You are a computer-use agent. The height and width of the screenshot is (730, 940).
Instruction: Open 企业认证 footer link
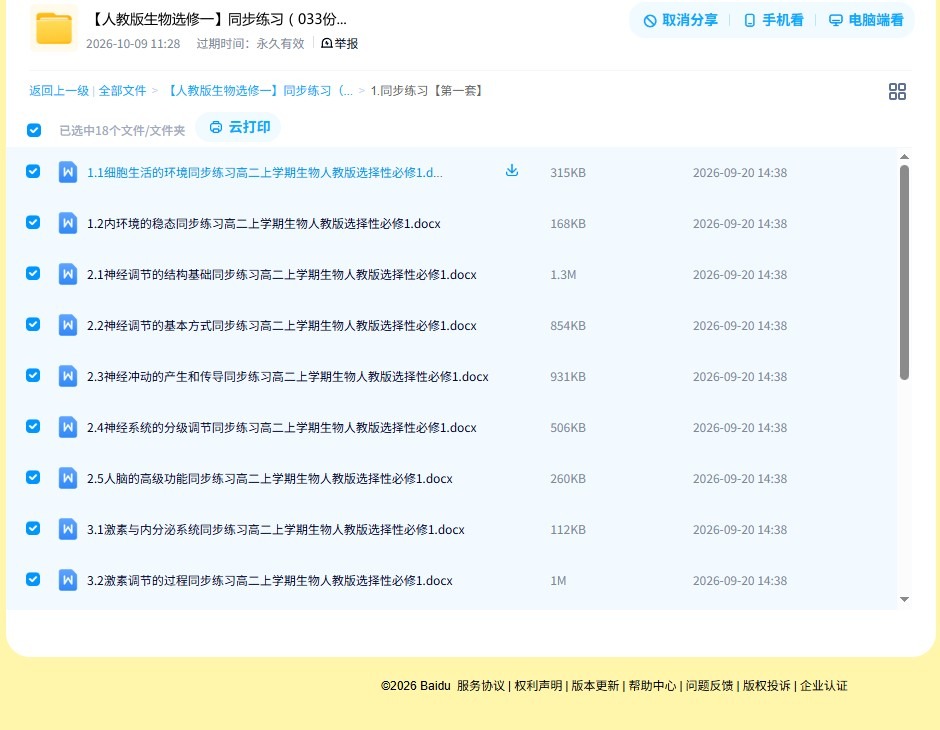[824, 686]
